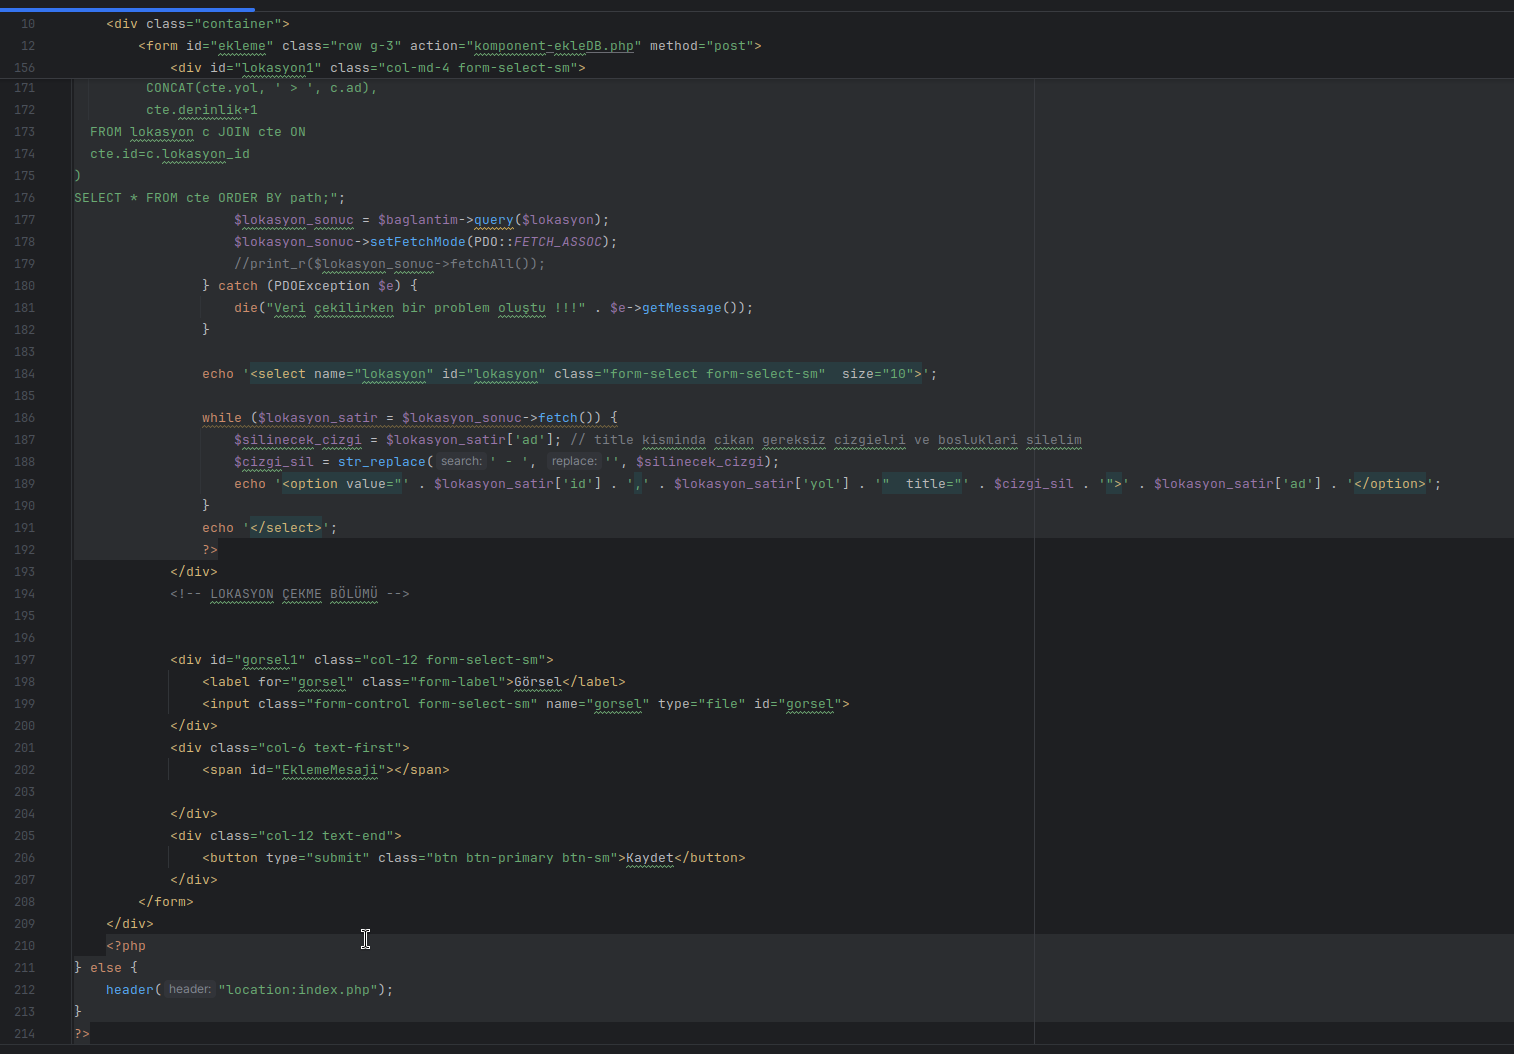The height and width of the screenshot is (1054, 1514).
Task: Click $cizgi_sil variable on line 188
Action: pyautogui.click(x=274, y=462)
